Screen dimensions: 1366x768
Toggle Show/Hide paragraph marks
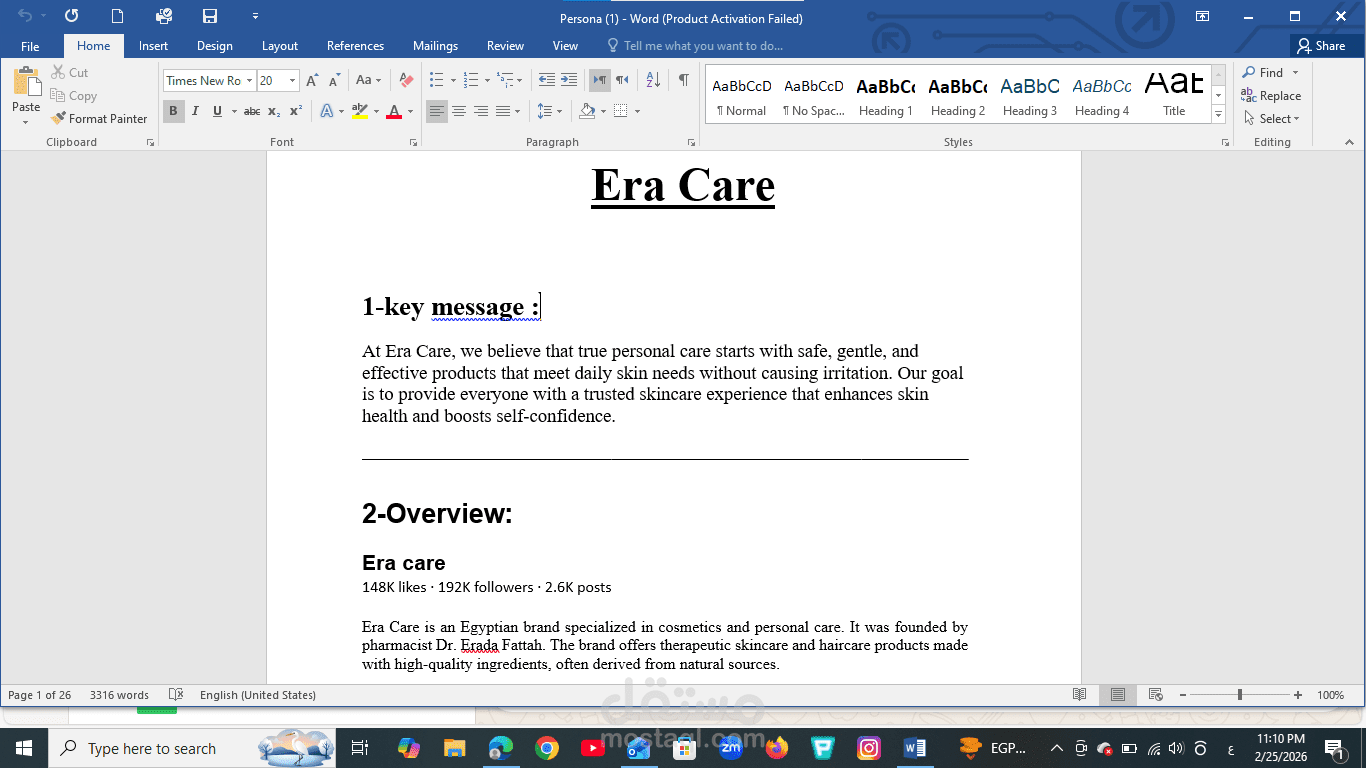[x=683, y=80]
